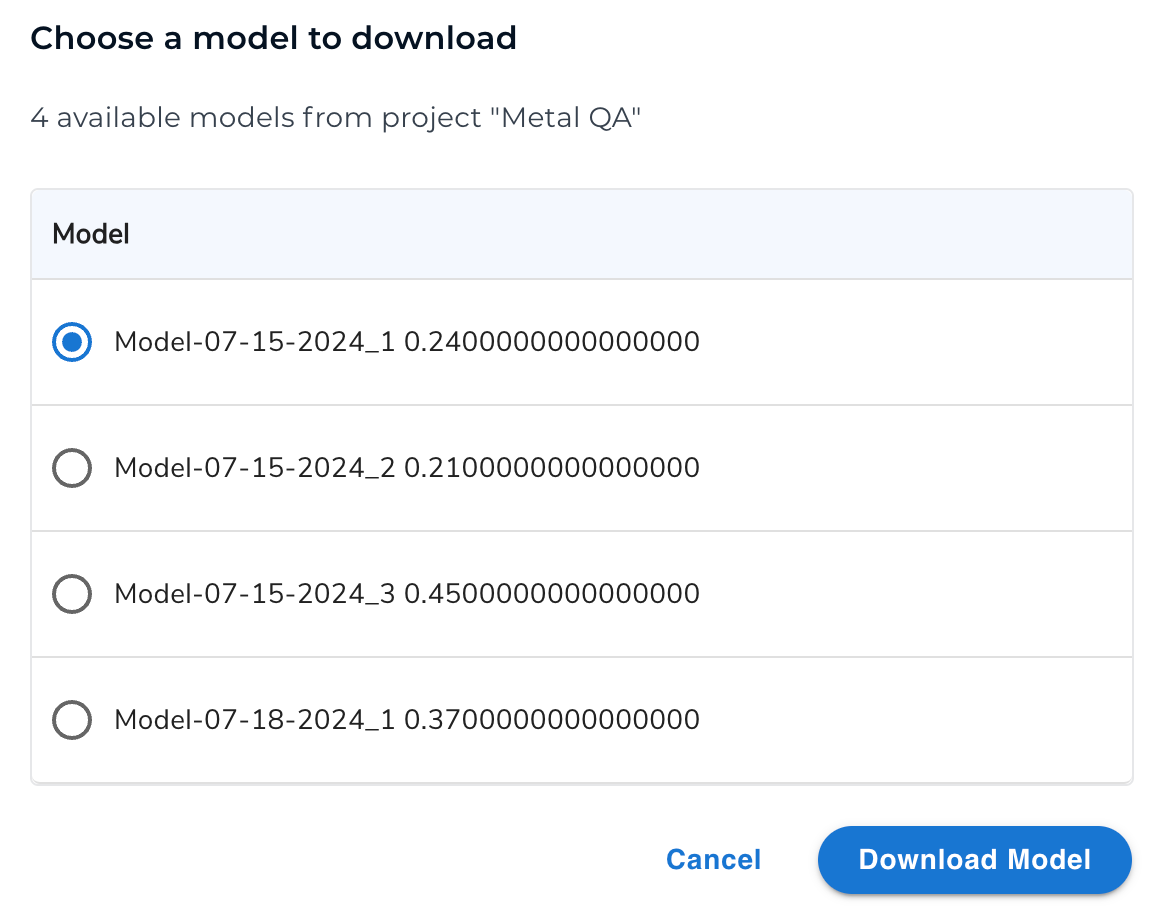The image size is (1163, 923).
Task: Select the Model-07-15-2024_1 radio button
Action: coord(71,342)
